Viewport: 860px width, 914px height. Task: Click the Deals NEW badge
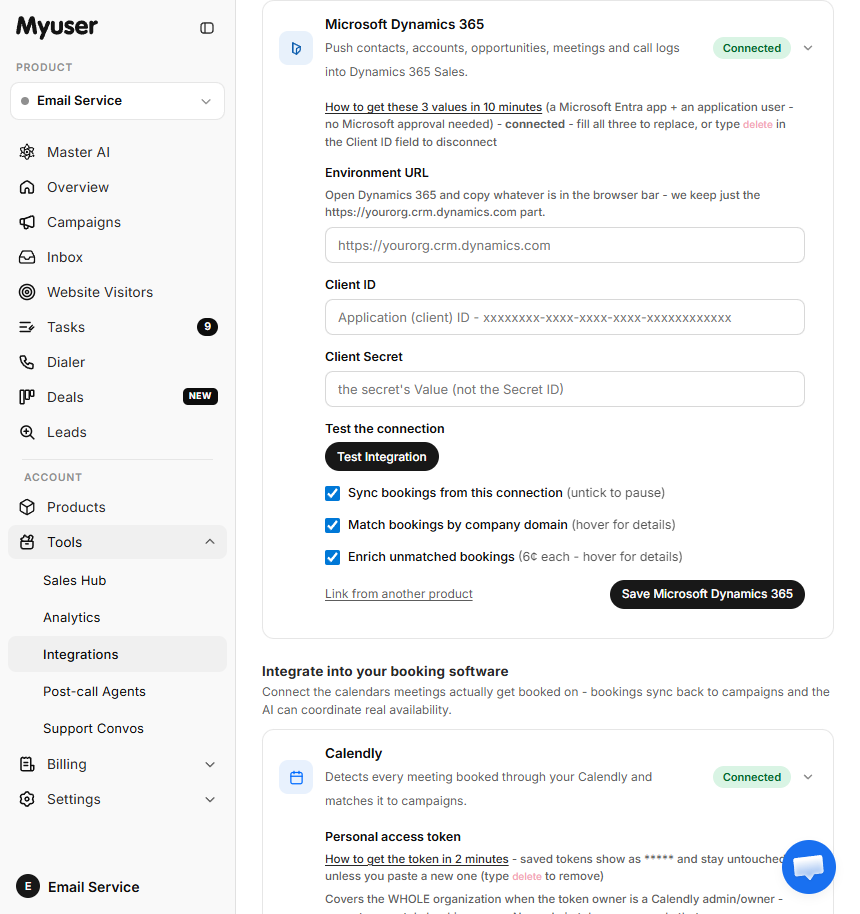click(x=200, y=396)
